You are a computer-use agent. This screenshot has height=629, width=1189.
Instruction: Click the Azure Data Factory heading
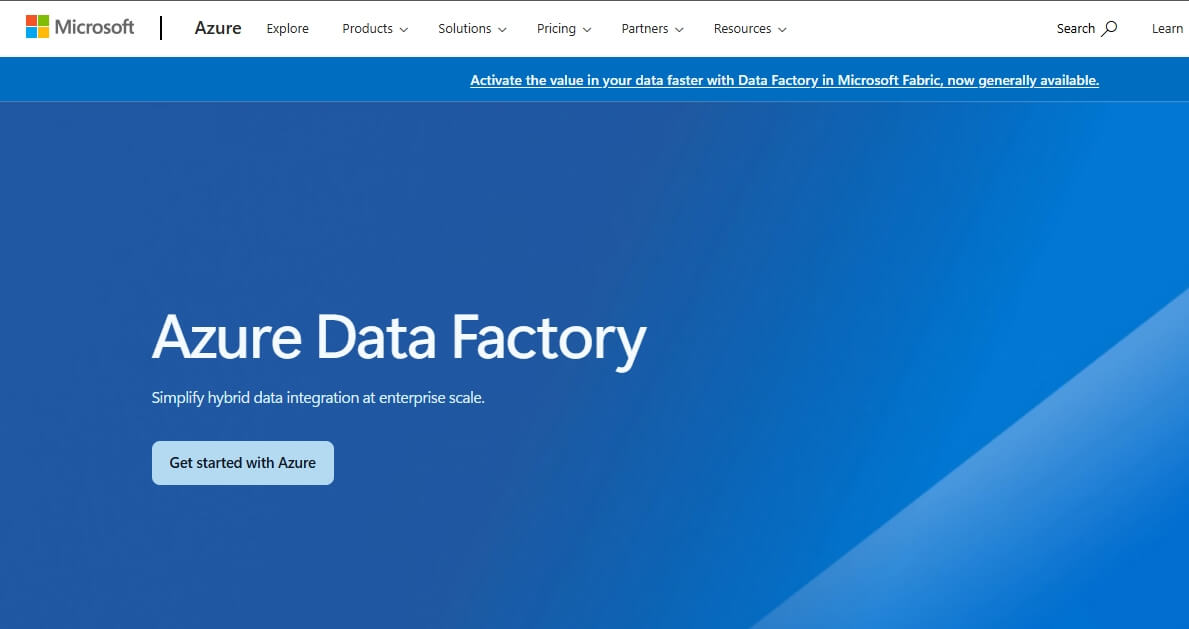tap(398, 338)
